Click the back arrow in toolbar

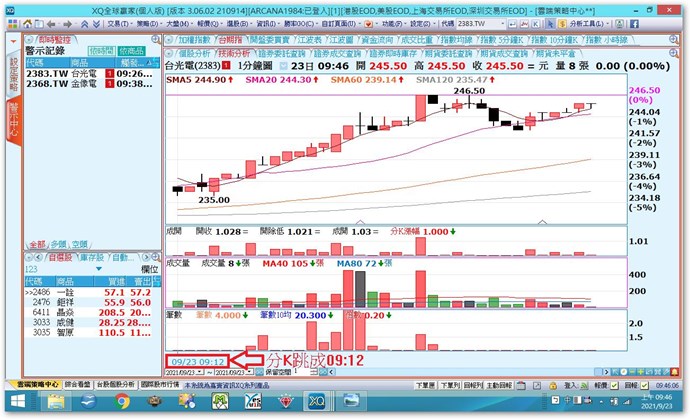pyautogui.click(x=51, y=24)
